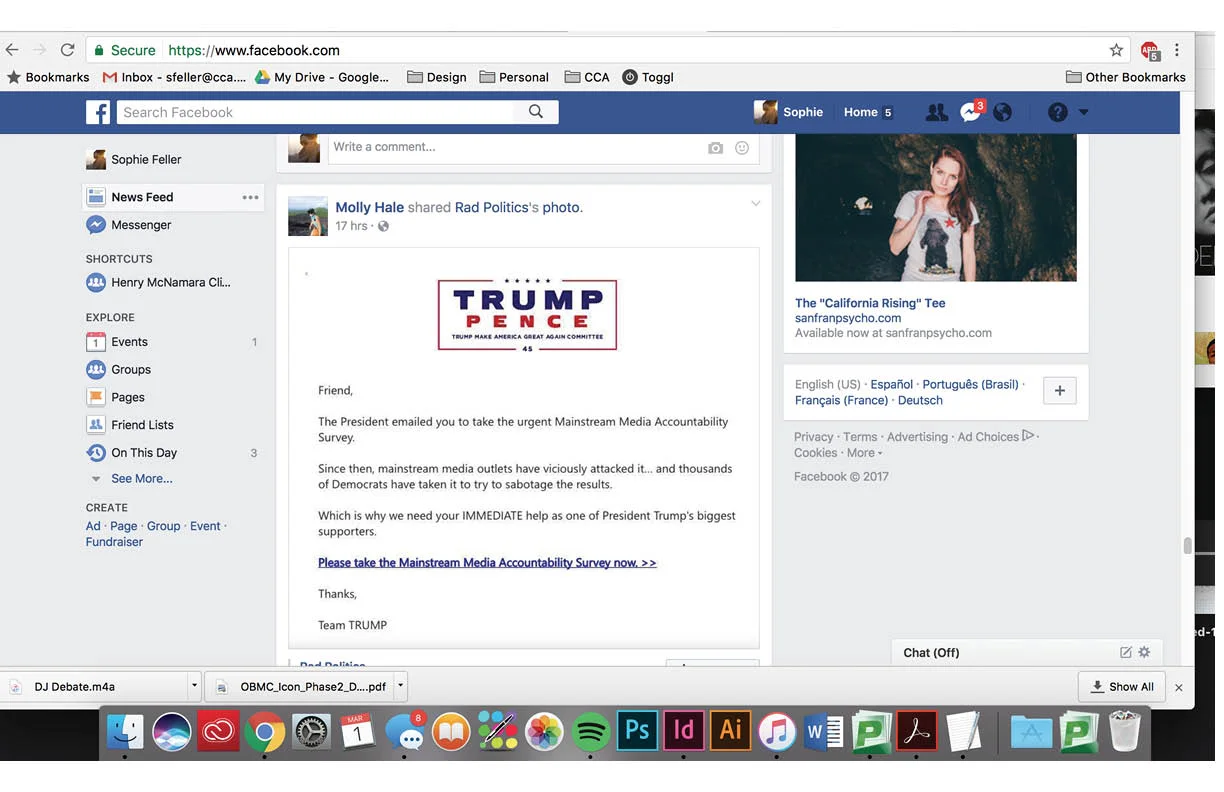
Task: Open InDesign from the Dock
Action: pyautogui.click(x=684, y=731)
